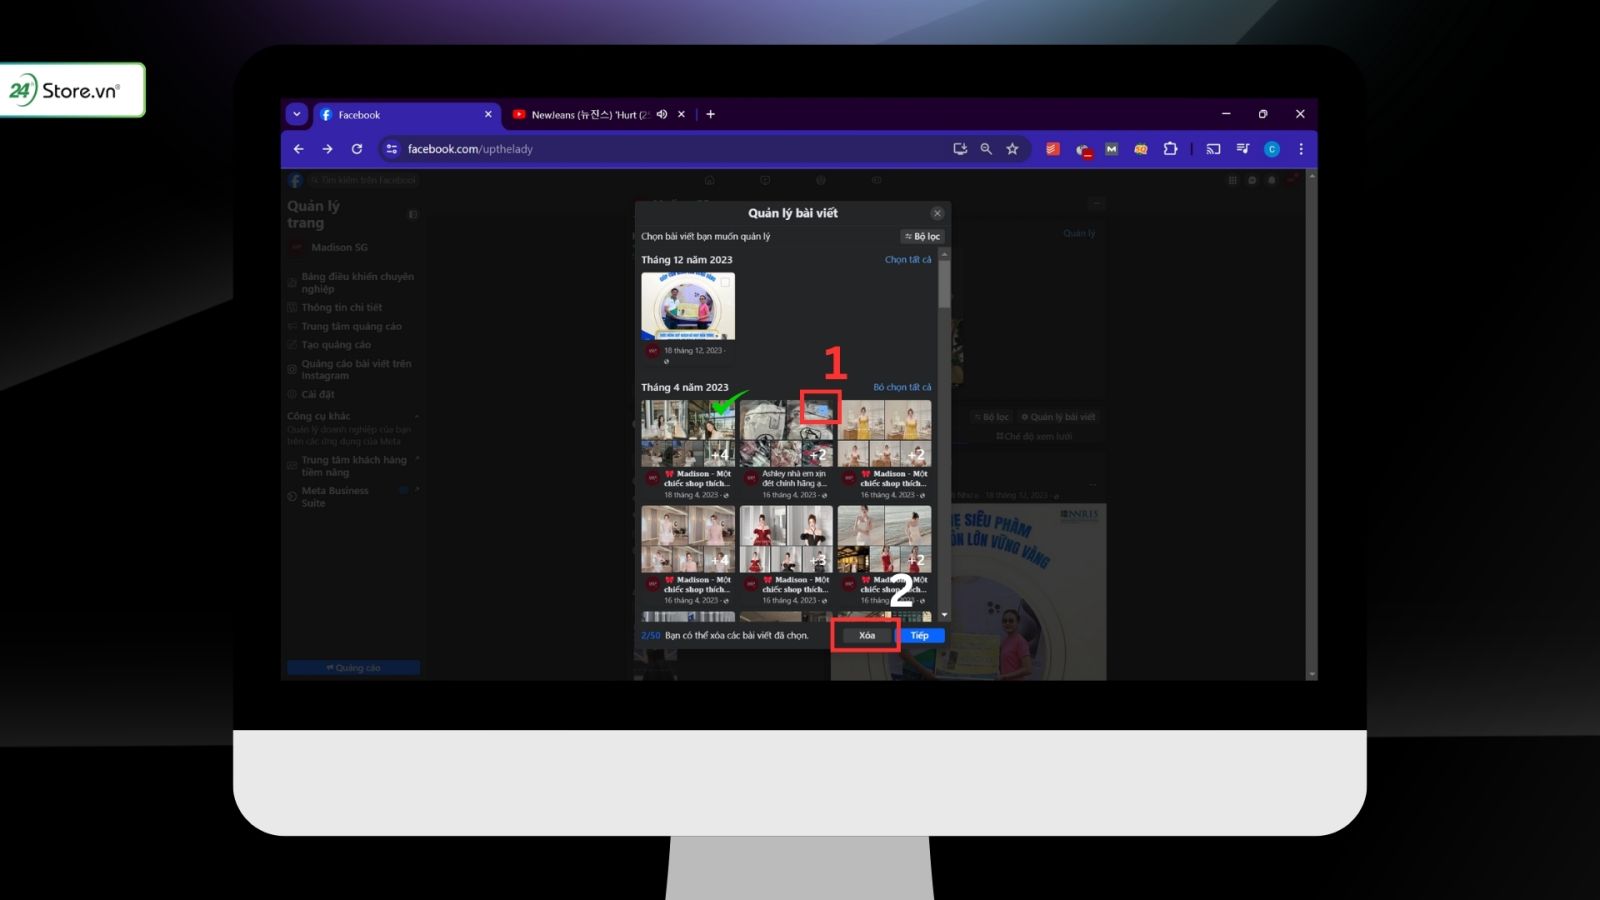This screenshot has height=900, width=1600.
Task: Select the red dress Madison post thumbnail
Action: pyautogui.click(x=786, y=539)
